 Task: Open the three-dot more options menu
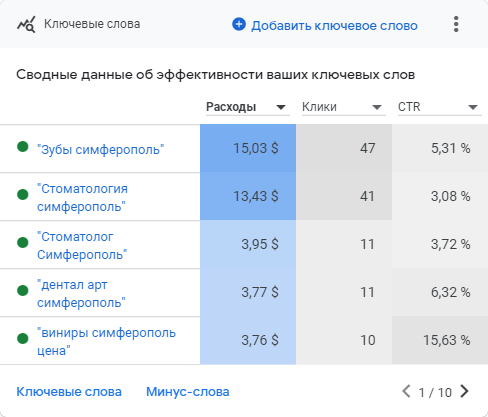click(456, 24)
